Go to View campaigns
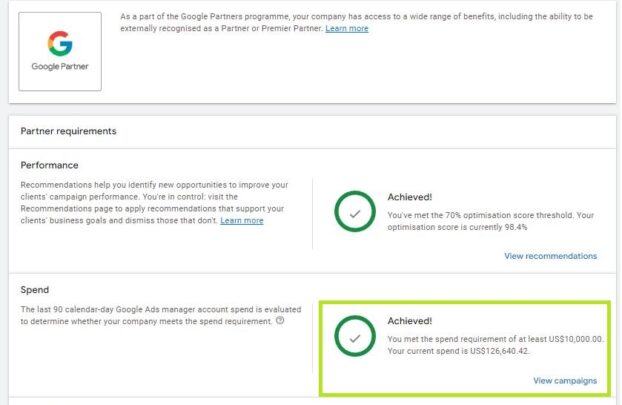Image resolution: width=622 pixels, height=405 pixels. [x=565, y=380]
